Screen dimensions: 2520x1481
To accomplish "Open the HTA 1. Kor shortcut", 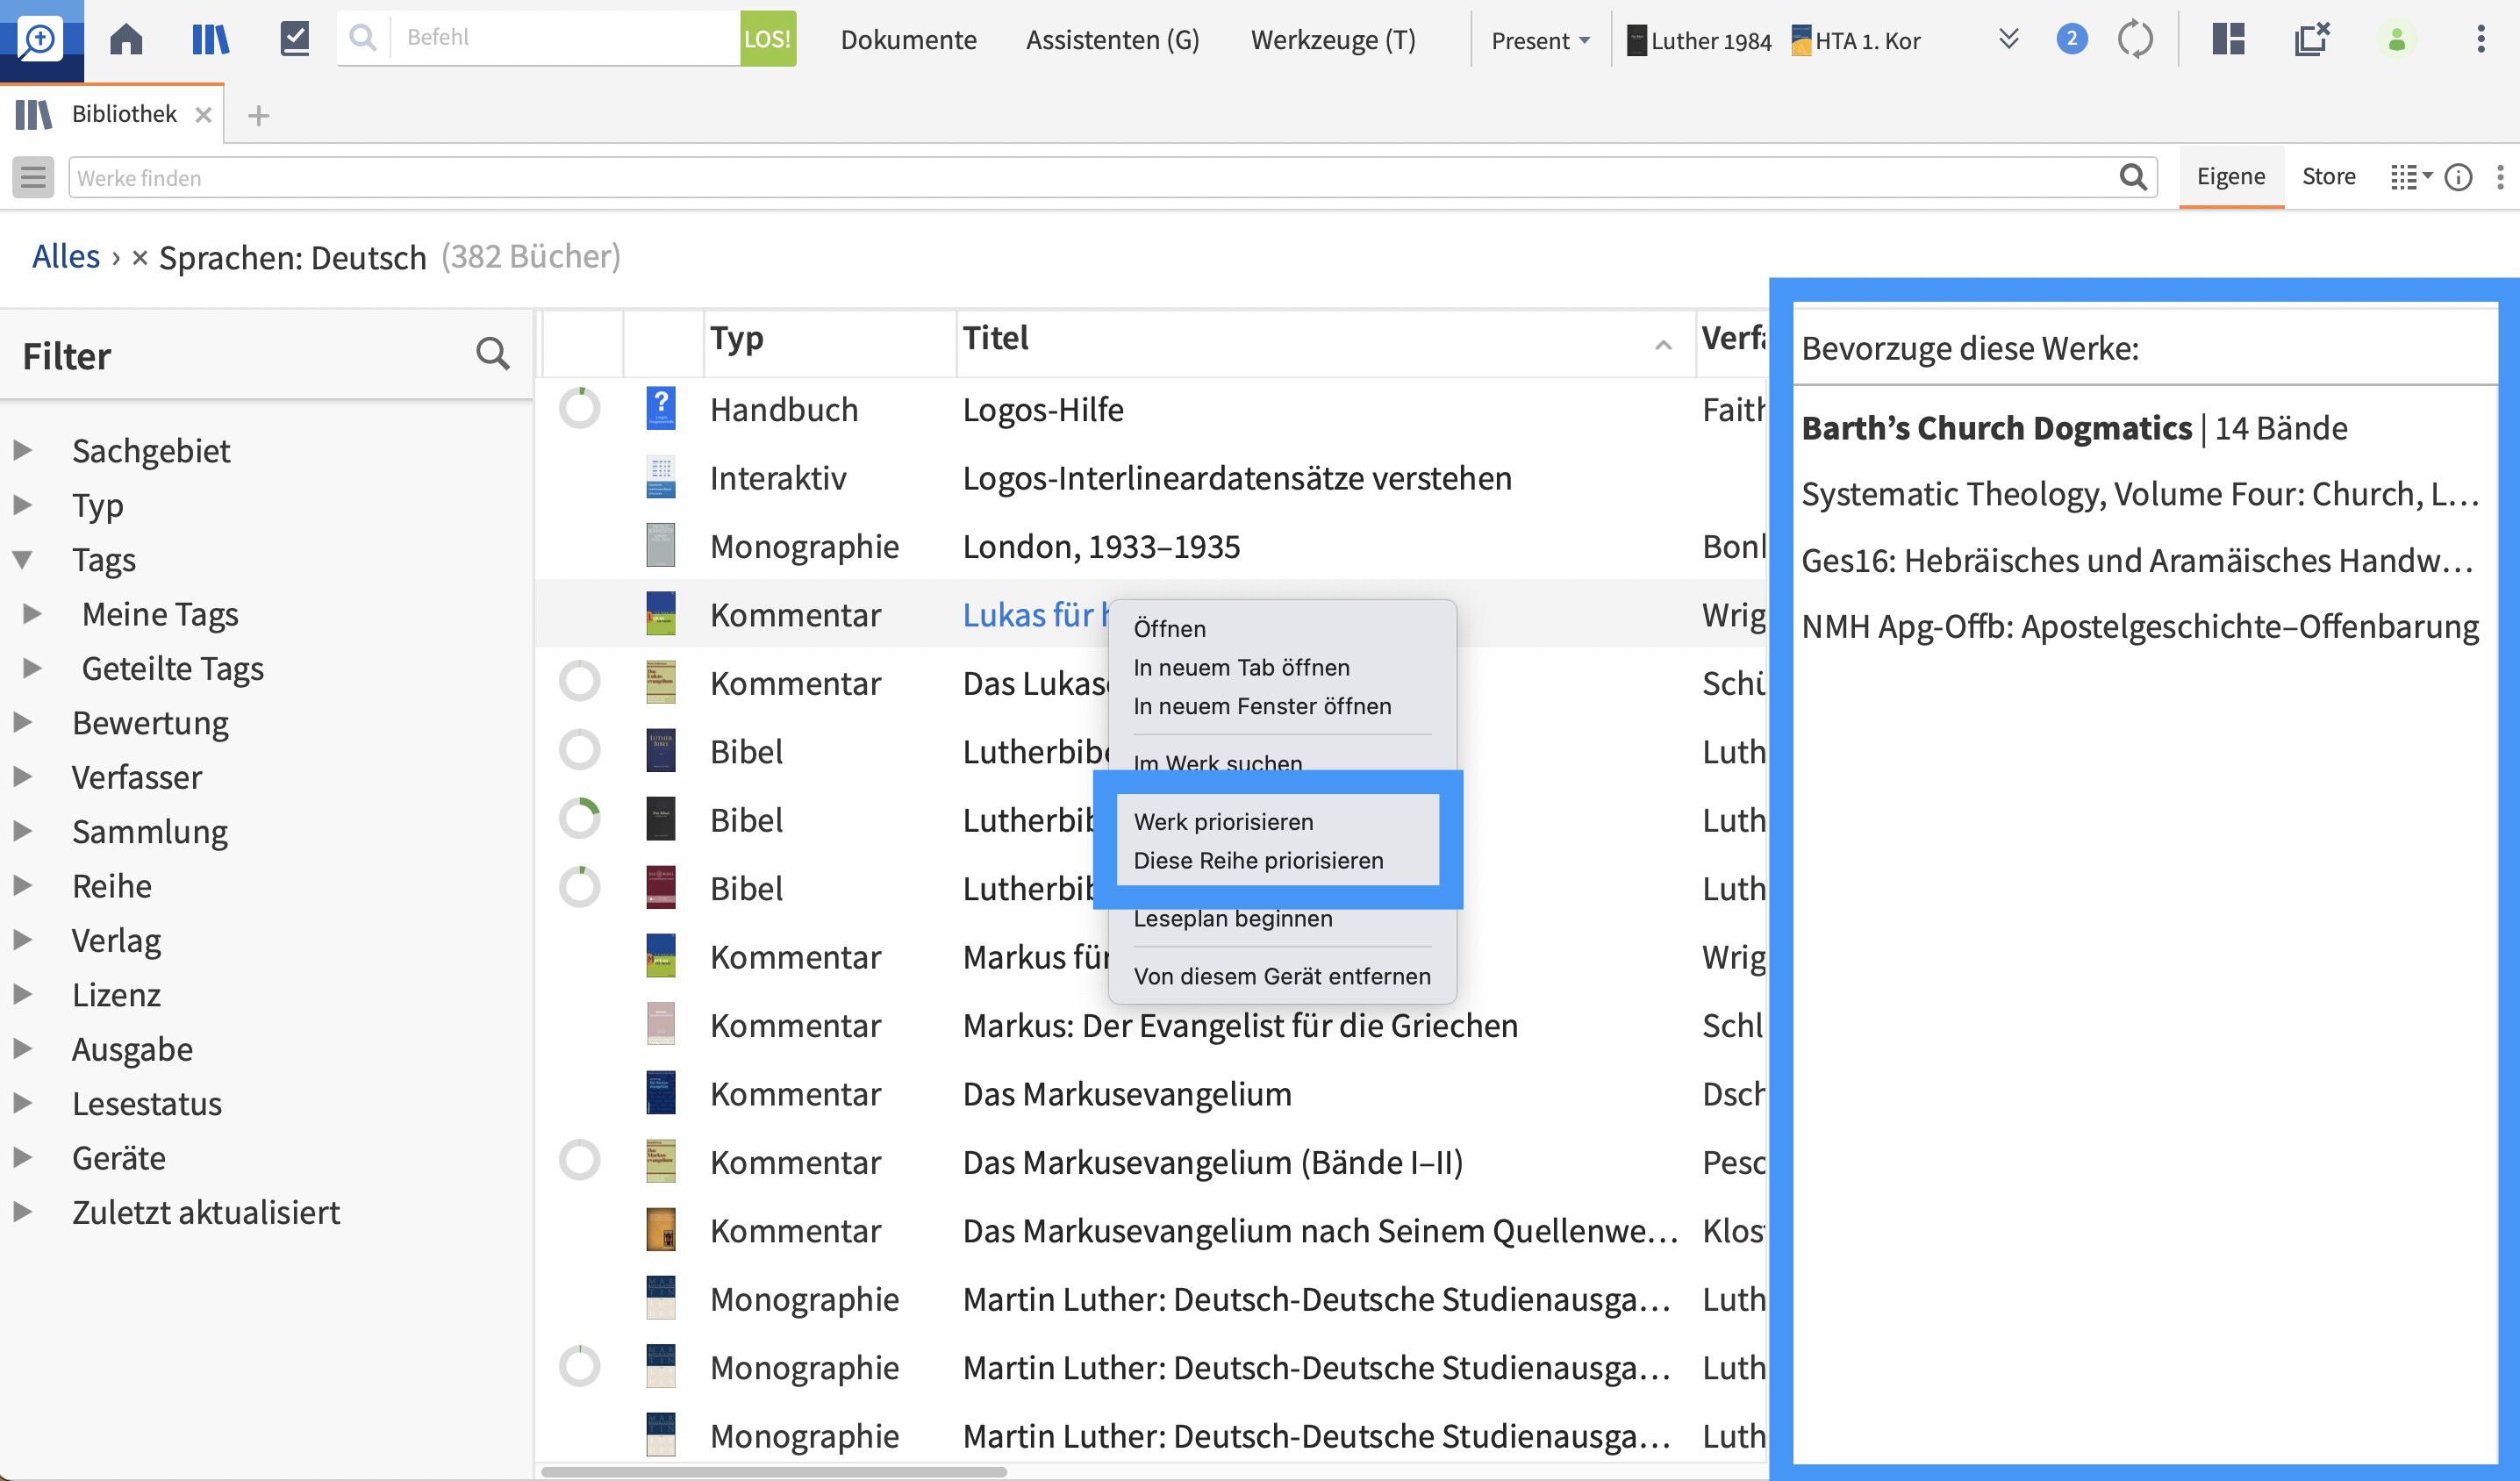I will click(1855, 40).
